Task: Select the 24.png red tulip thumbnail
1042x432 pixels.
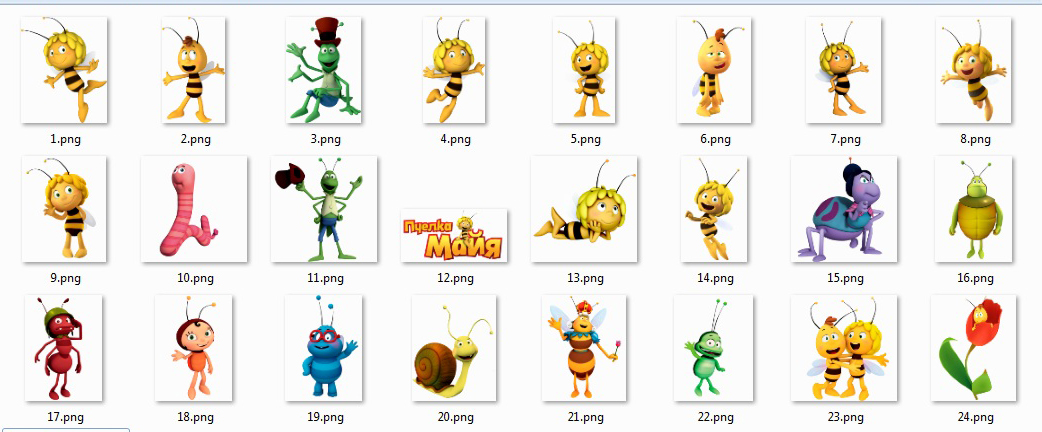Action: pos(974,348)
